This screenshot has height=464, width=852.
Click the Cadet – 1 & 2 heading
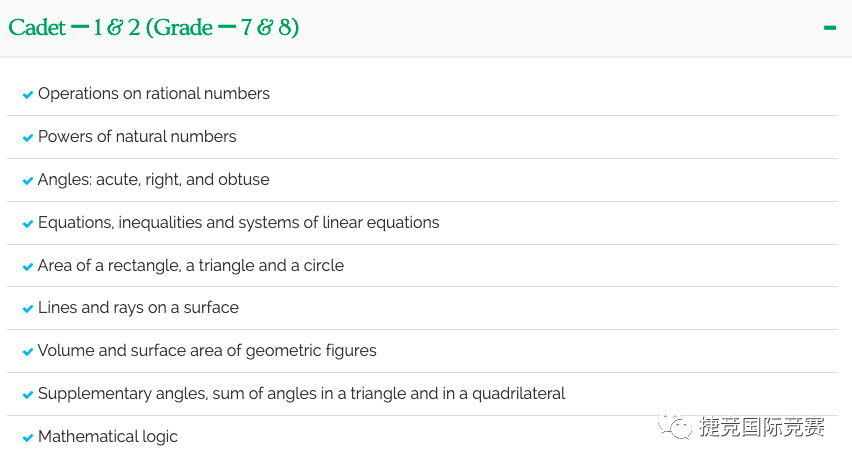[x=154, y=27]
